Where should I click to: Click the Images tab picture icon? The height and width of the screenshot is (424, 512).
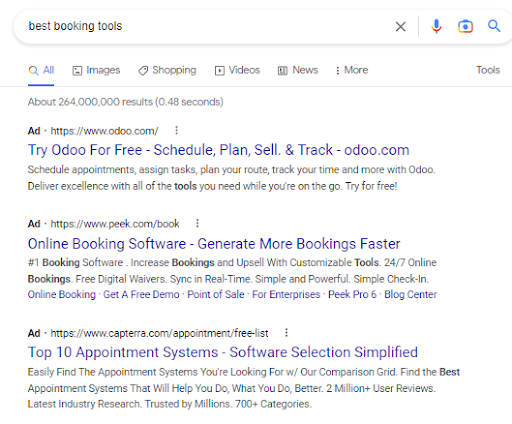tap(77, 71)
